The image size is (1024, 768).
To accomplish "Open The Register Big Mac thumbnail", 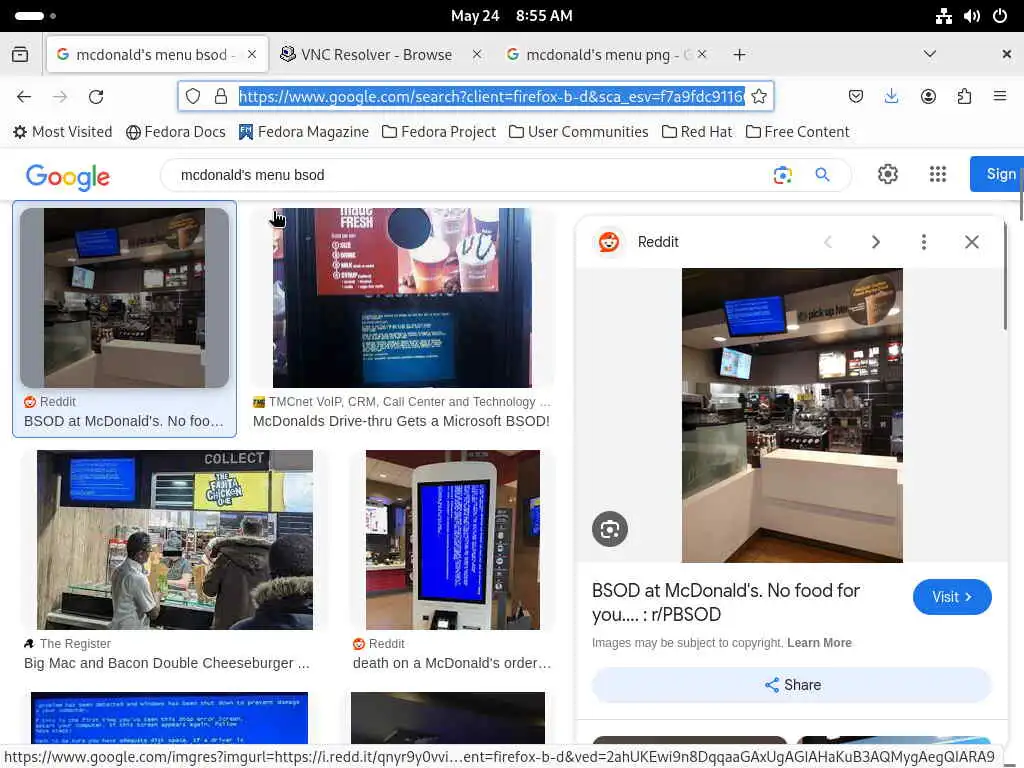I will (174, 539).
